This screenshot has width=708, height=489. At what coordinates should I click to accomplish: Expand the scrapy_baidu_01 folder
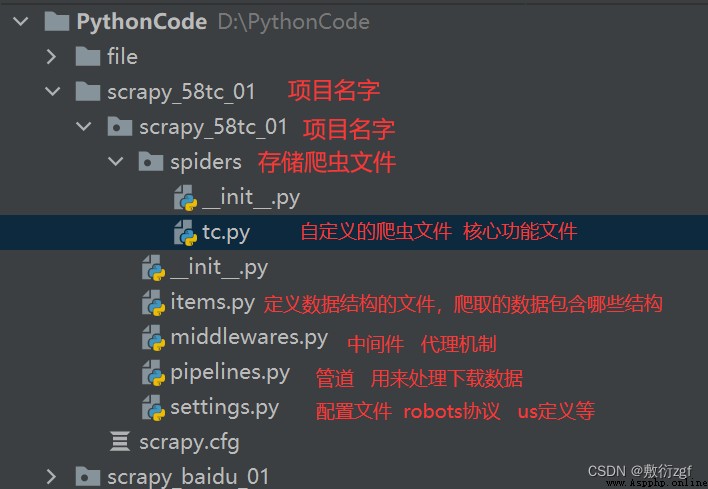point(51,477)
